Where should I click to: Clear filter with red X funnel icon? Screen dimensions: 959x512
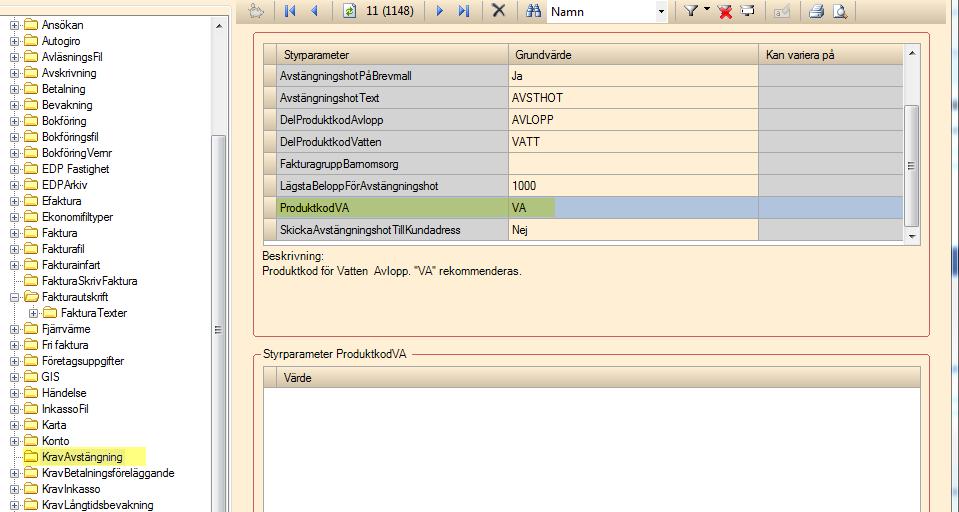[x=725, y=11]
